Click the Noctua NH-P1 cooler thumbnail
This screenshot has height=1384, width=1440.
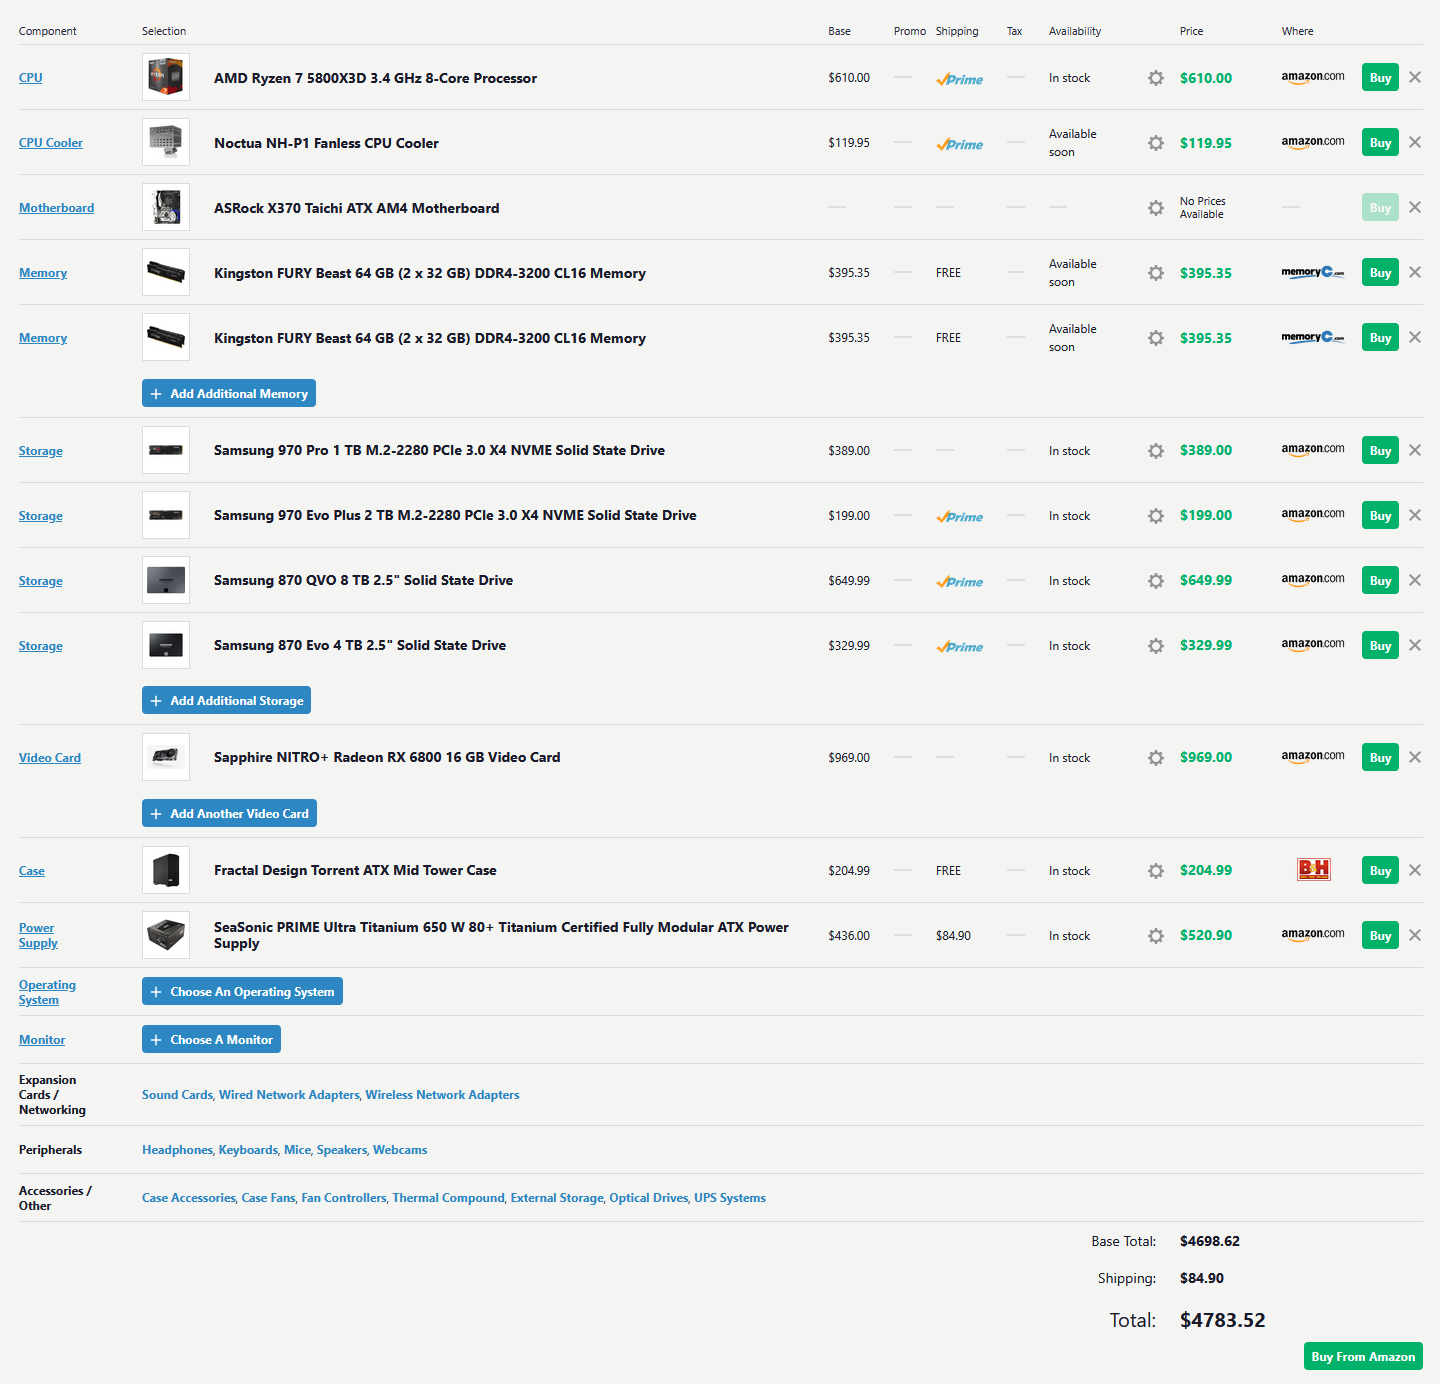point(166,142)
